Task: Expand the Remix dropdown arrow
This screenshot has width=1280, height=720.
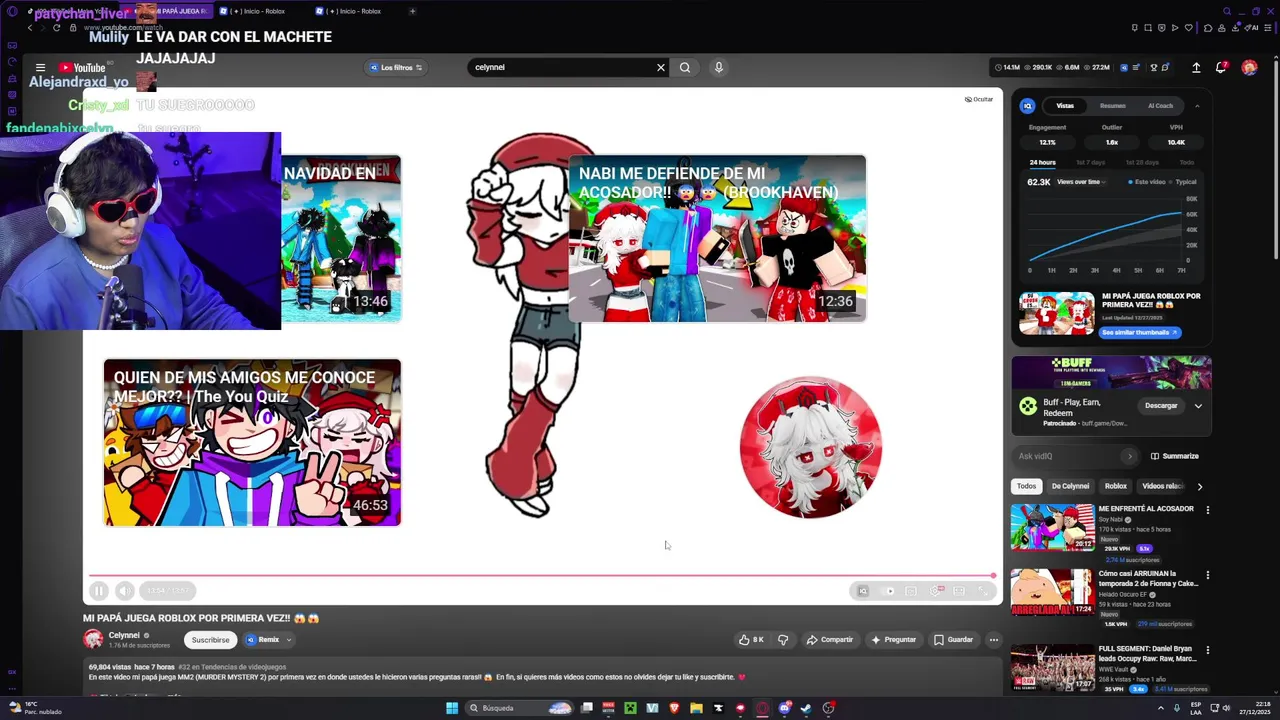Action: tap(289, 640)
